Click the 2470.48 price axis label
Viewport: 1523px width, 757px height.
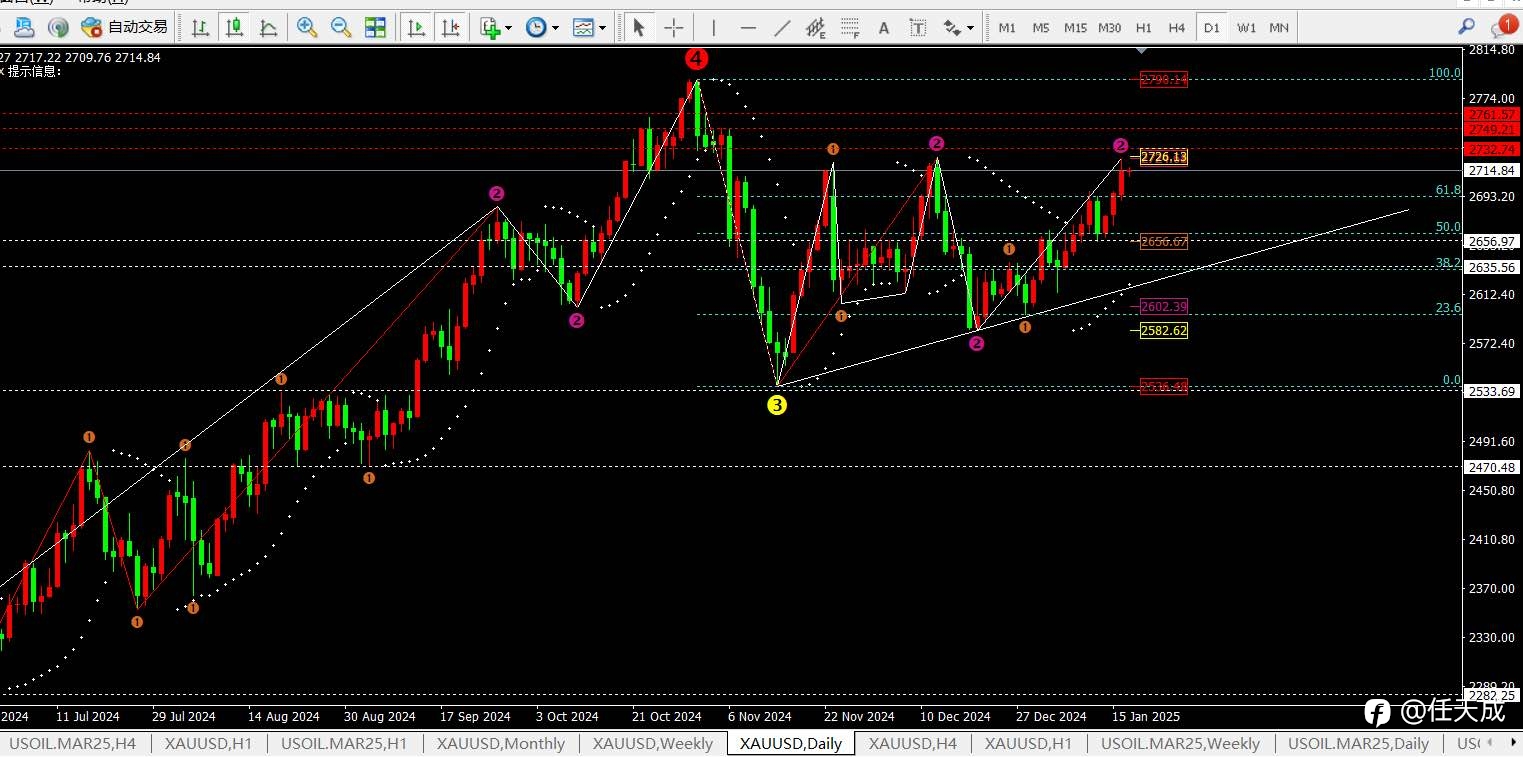[1492, 467]
